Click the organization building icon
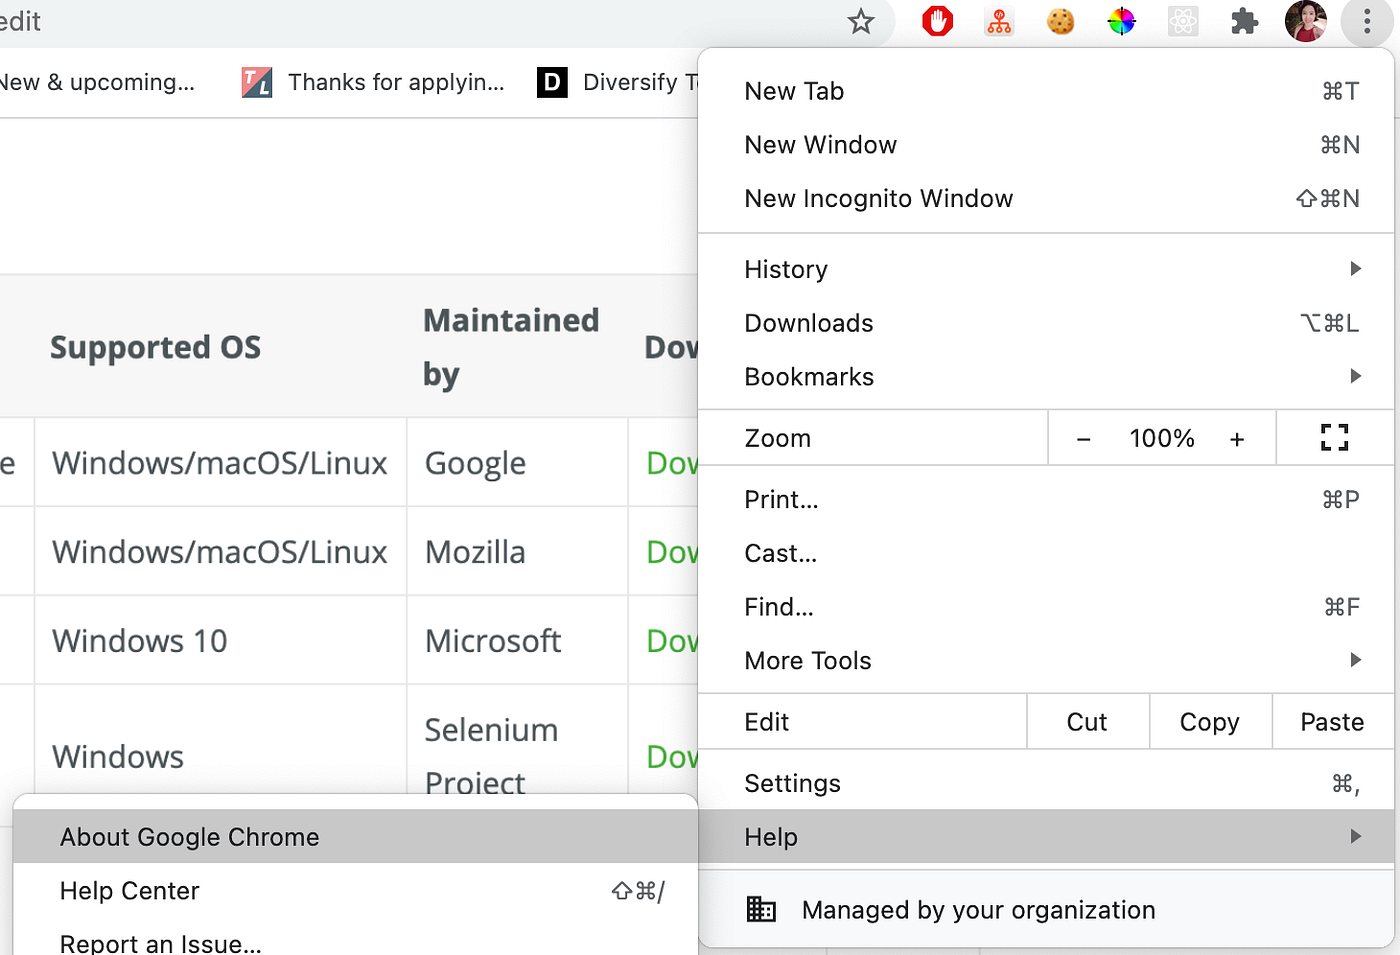 coord(761,909)
